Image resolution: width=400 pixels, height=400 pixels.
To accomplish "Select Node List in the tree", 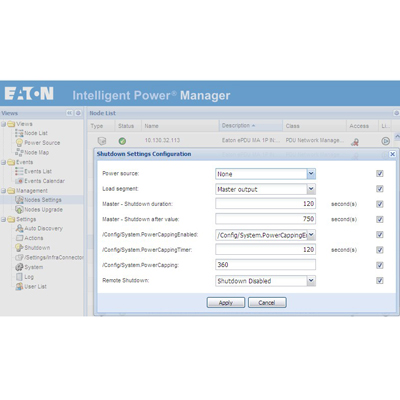I will click(x=36, y=133).
